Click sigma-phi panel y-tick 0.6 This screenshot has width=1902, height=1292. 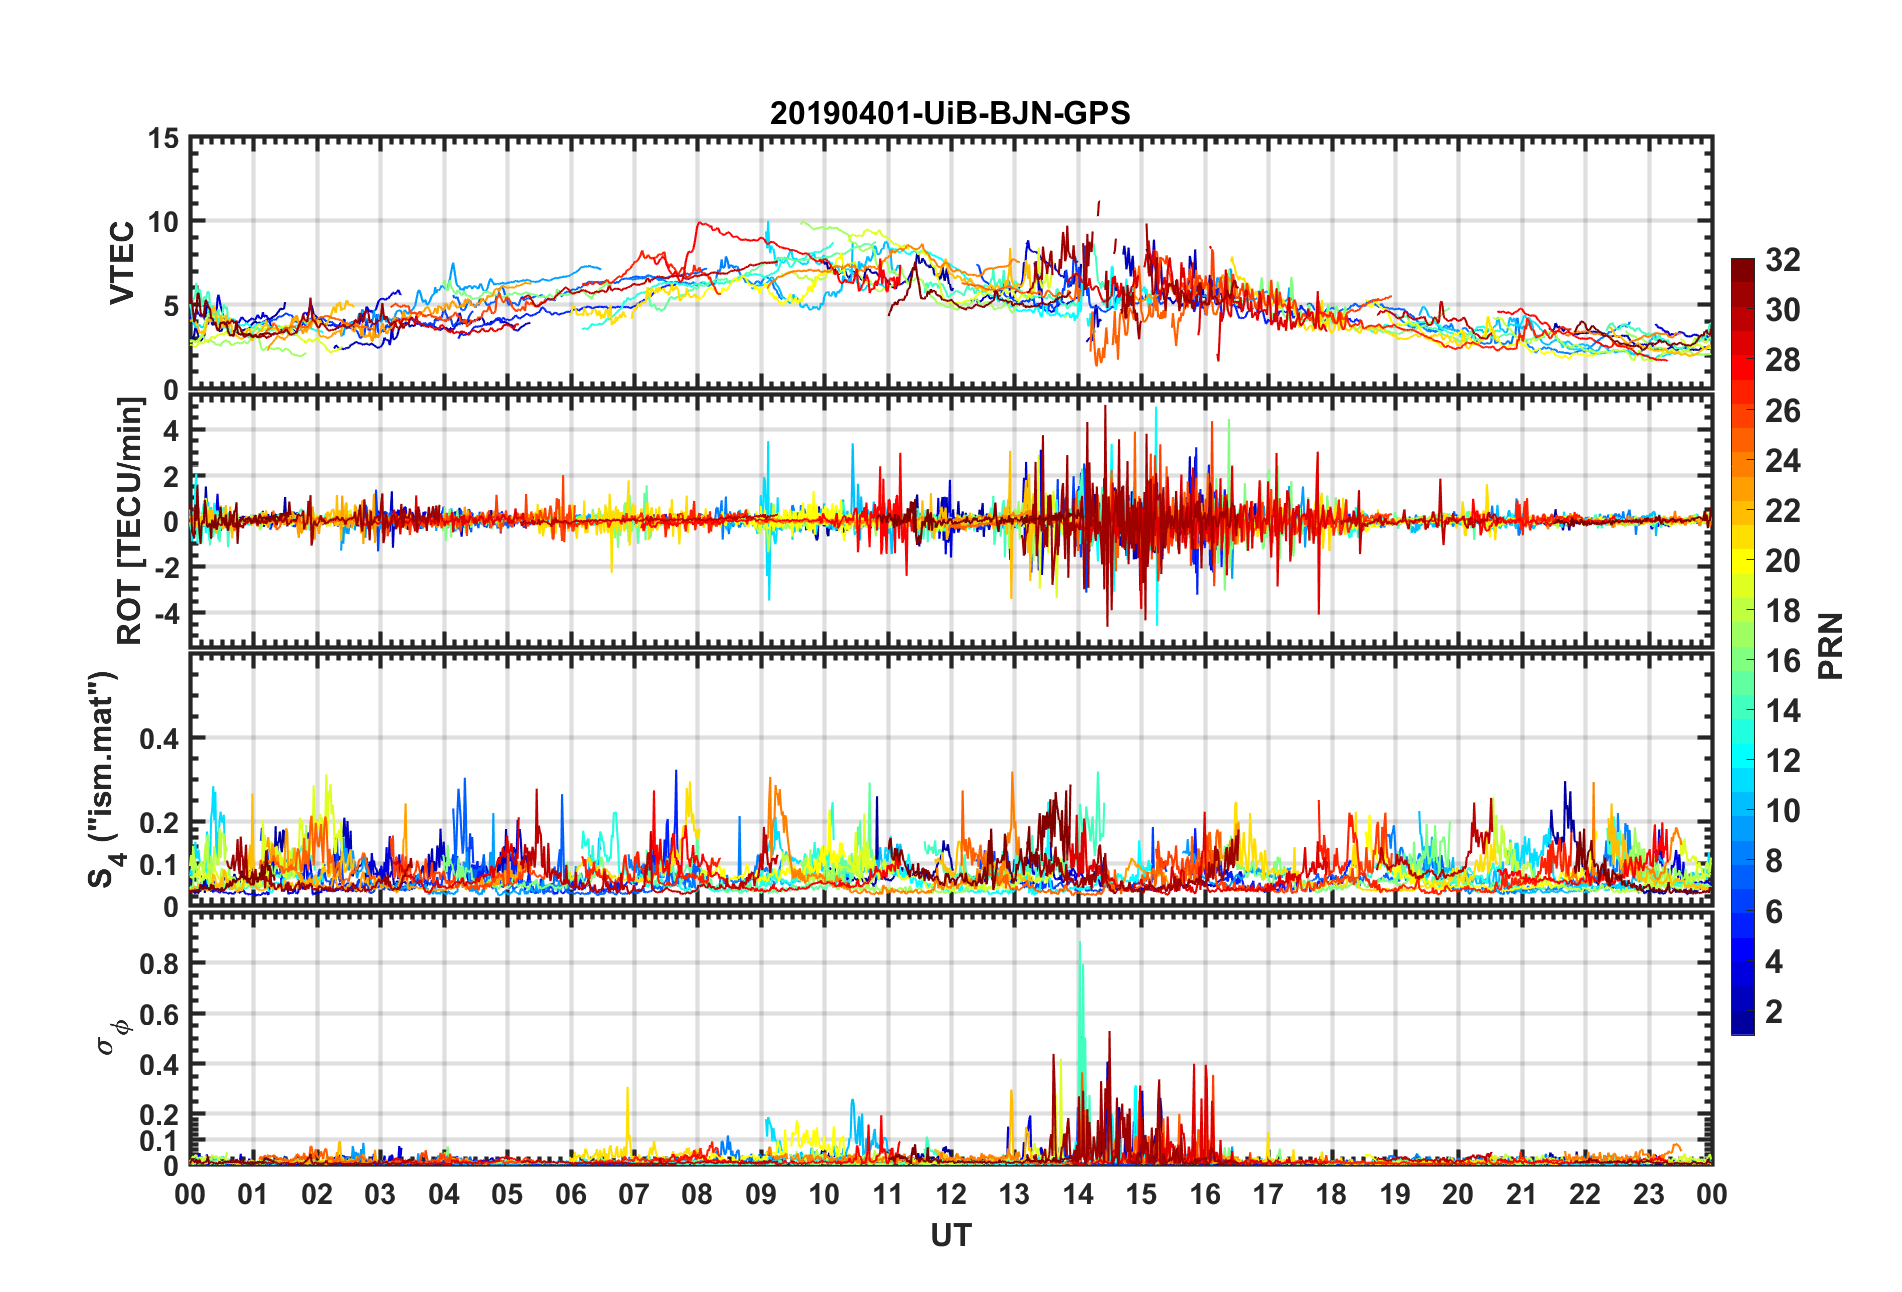(158, 1014)
